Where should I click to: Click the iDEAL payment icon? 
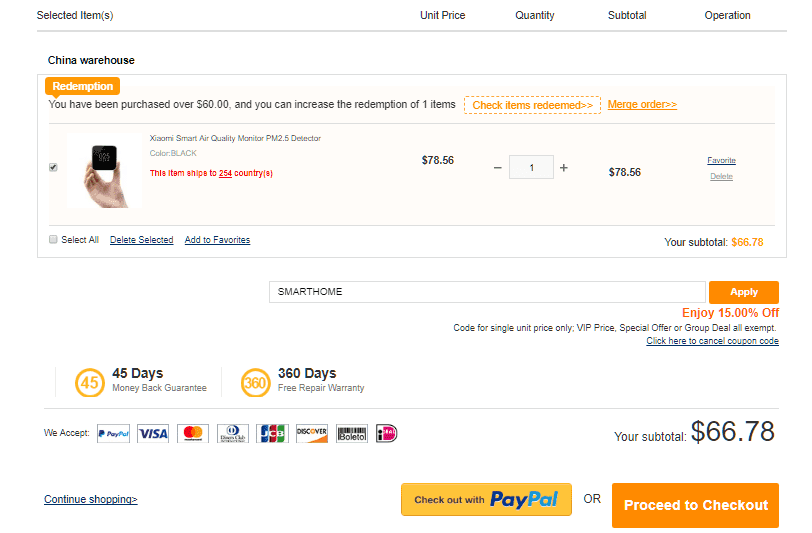point(387,433)
